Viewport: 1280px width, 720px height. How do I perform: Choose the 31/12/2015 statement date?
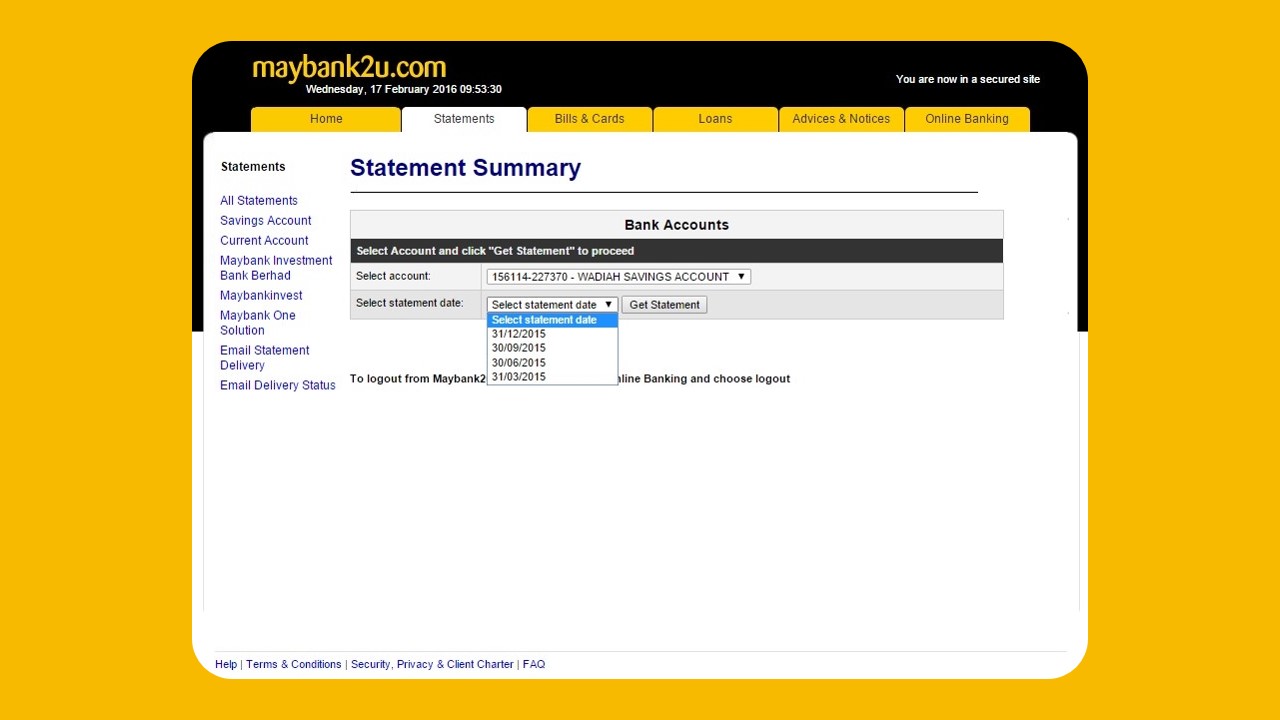519,334
